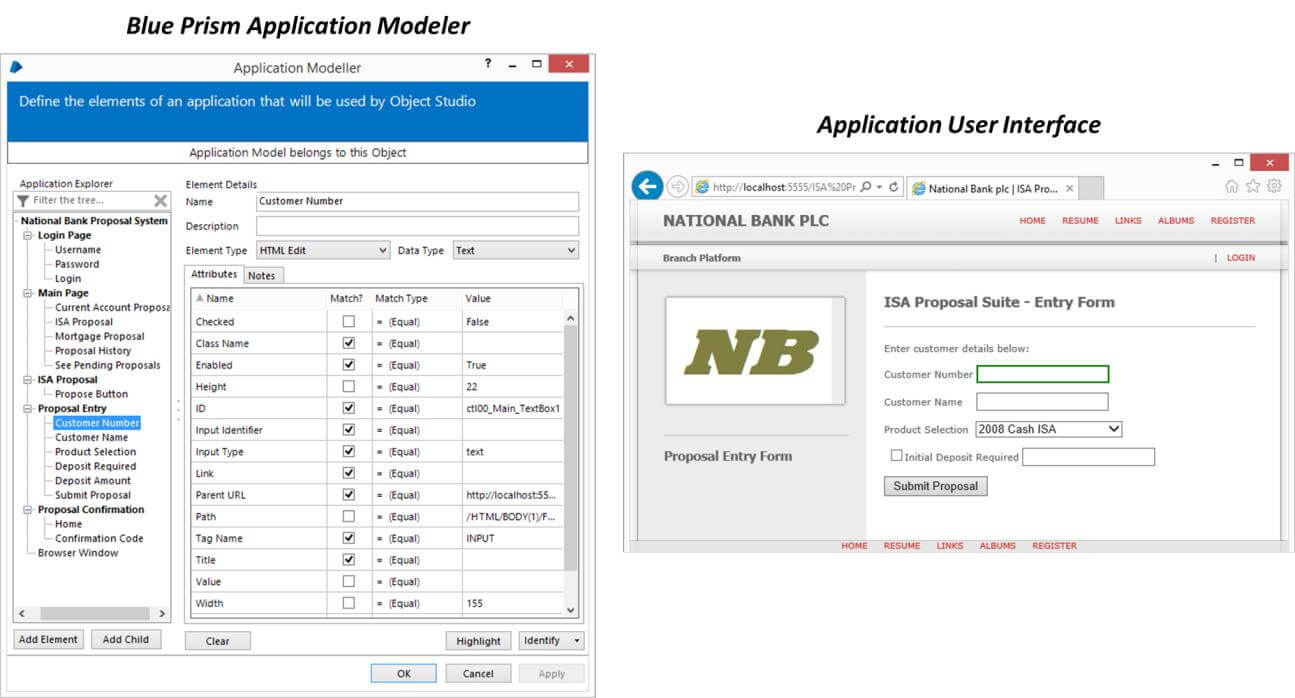This screenshot has width=1295, height=698.
Task: Toggle Match checkbox for Value attribute
Action: point(348,582)
